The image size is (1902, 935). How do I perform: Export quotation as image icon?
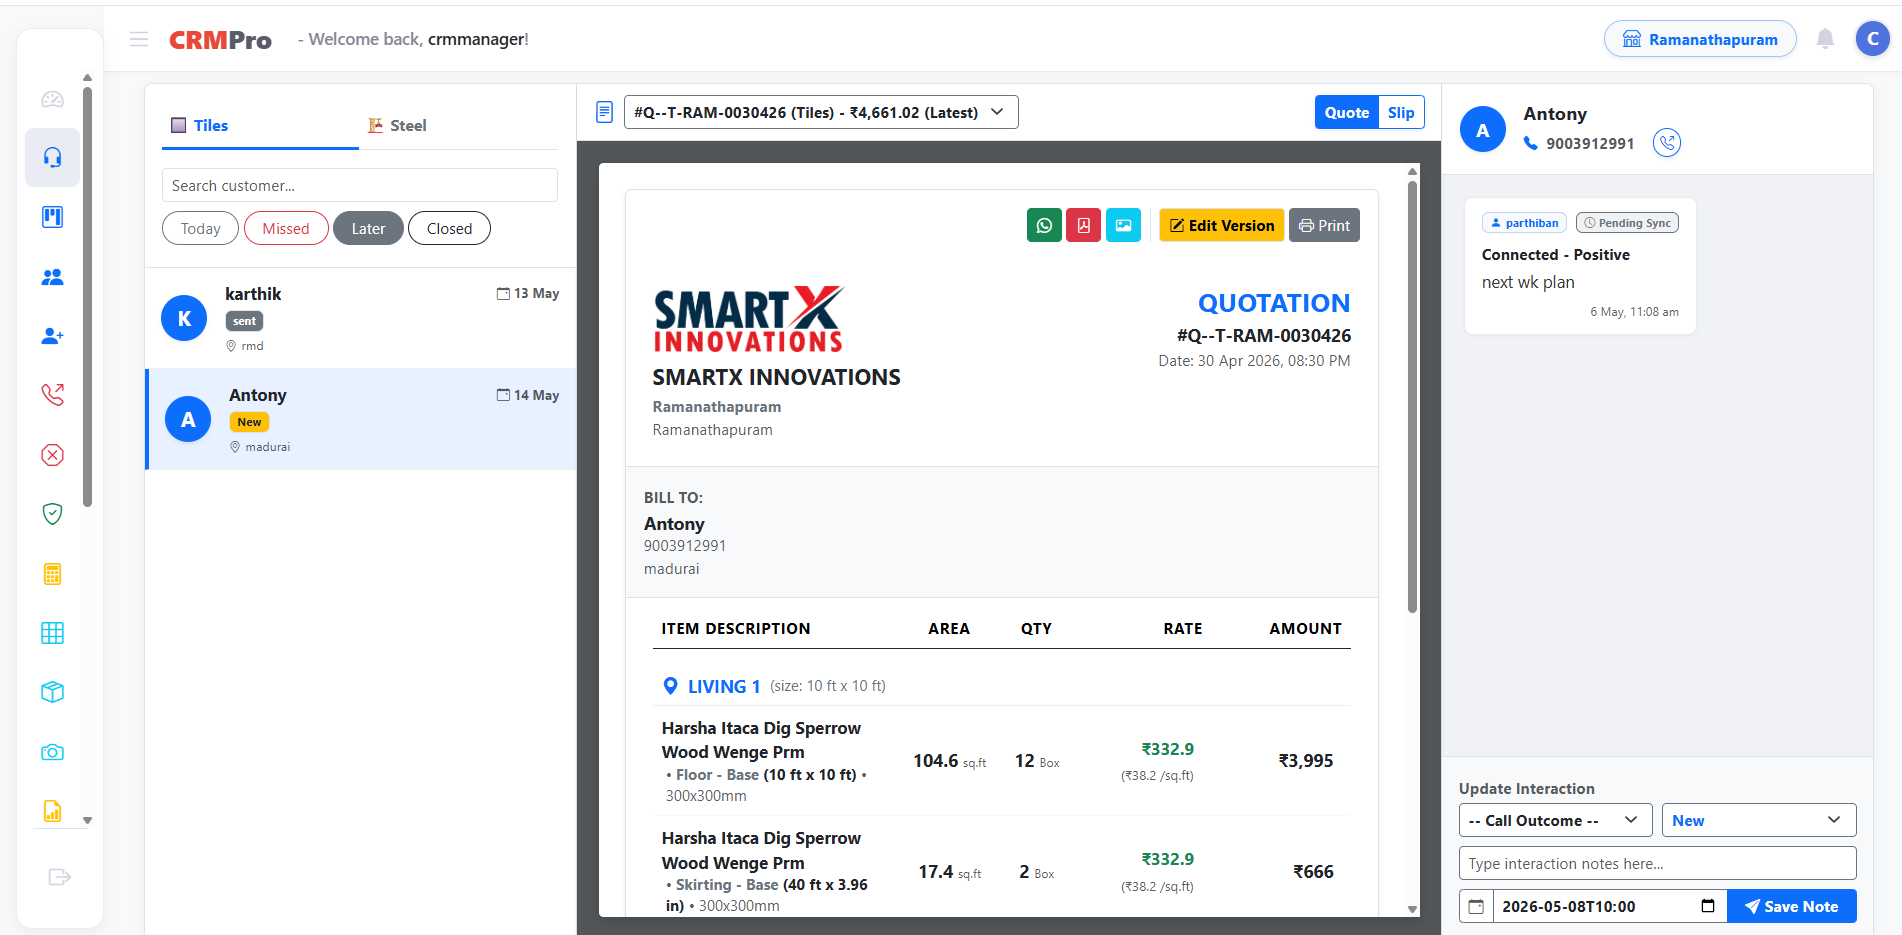pos(1123,225)
